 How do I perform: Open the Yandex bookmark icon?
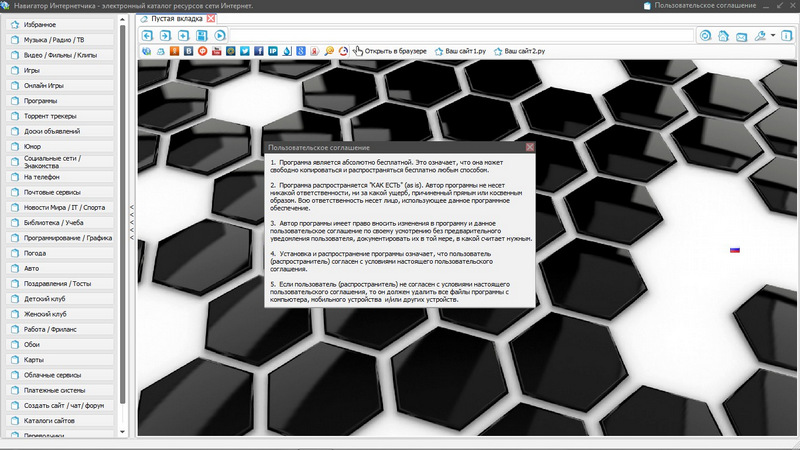tap(315, 51)
